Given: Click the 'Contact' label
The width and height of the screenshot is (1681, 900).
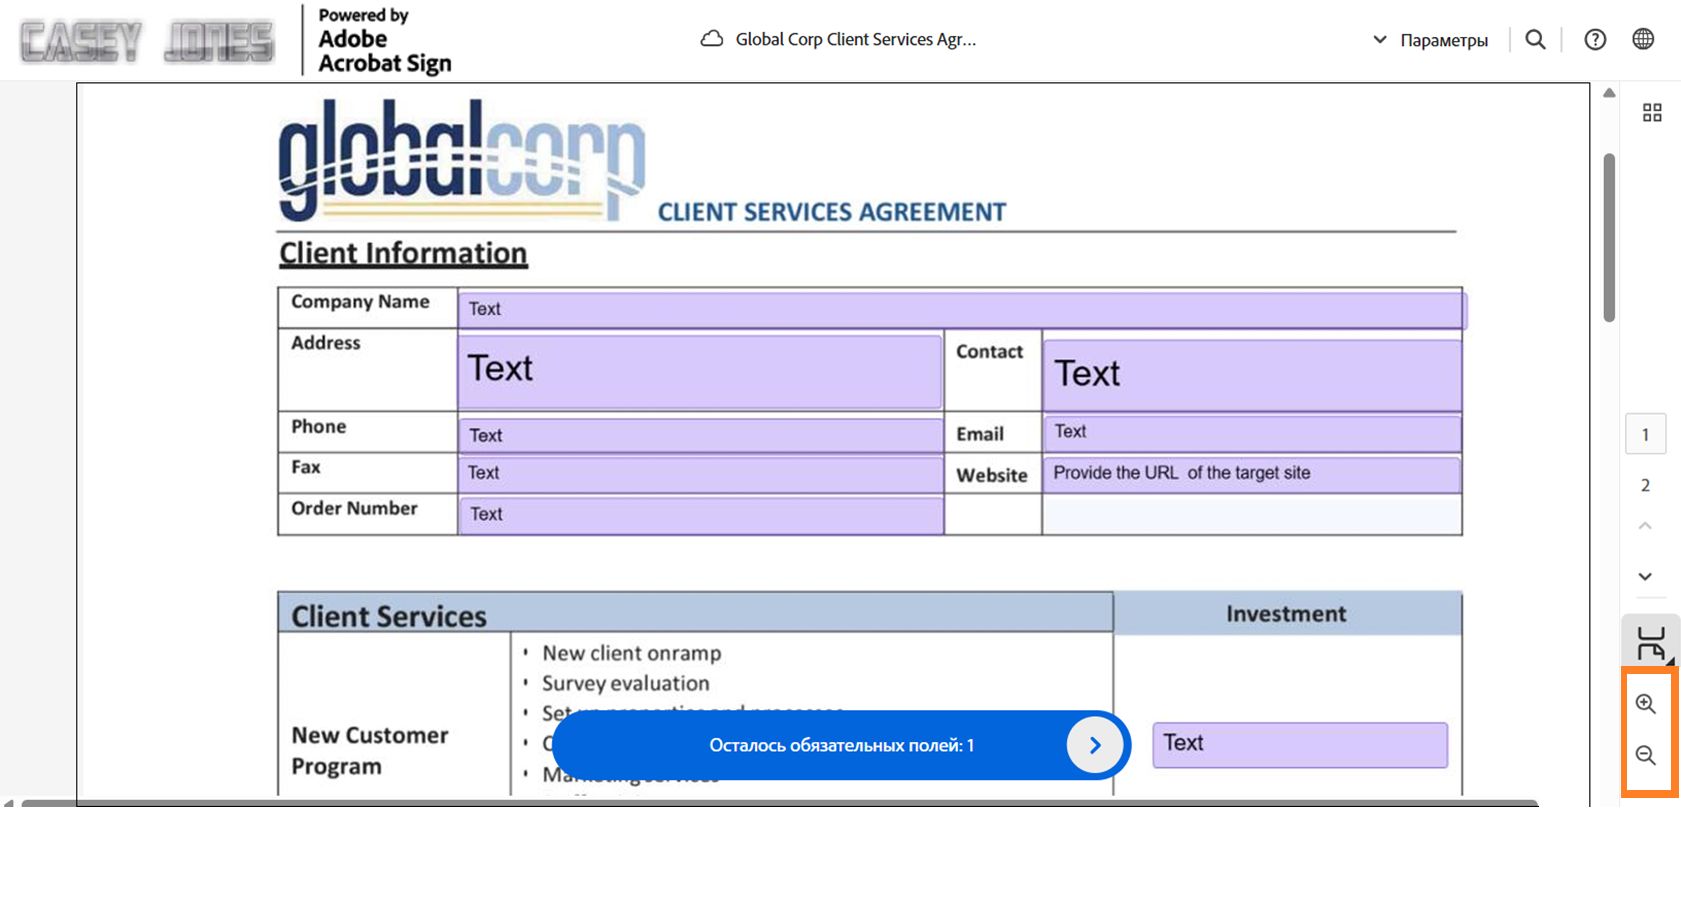Looking at the screenshot, I should 989,352.
